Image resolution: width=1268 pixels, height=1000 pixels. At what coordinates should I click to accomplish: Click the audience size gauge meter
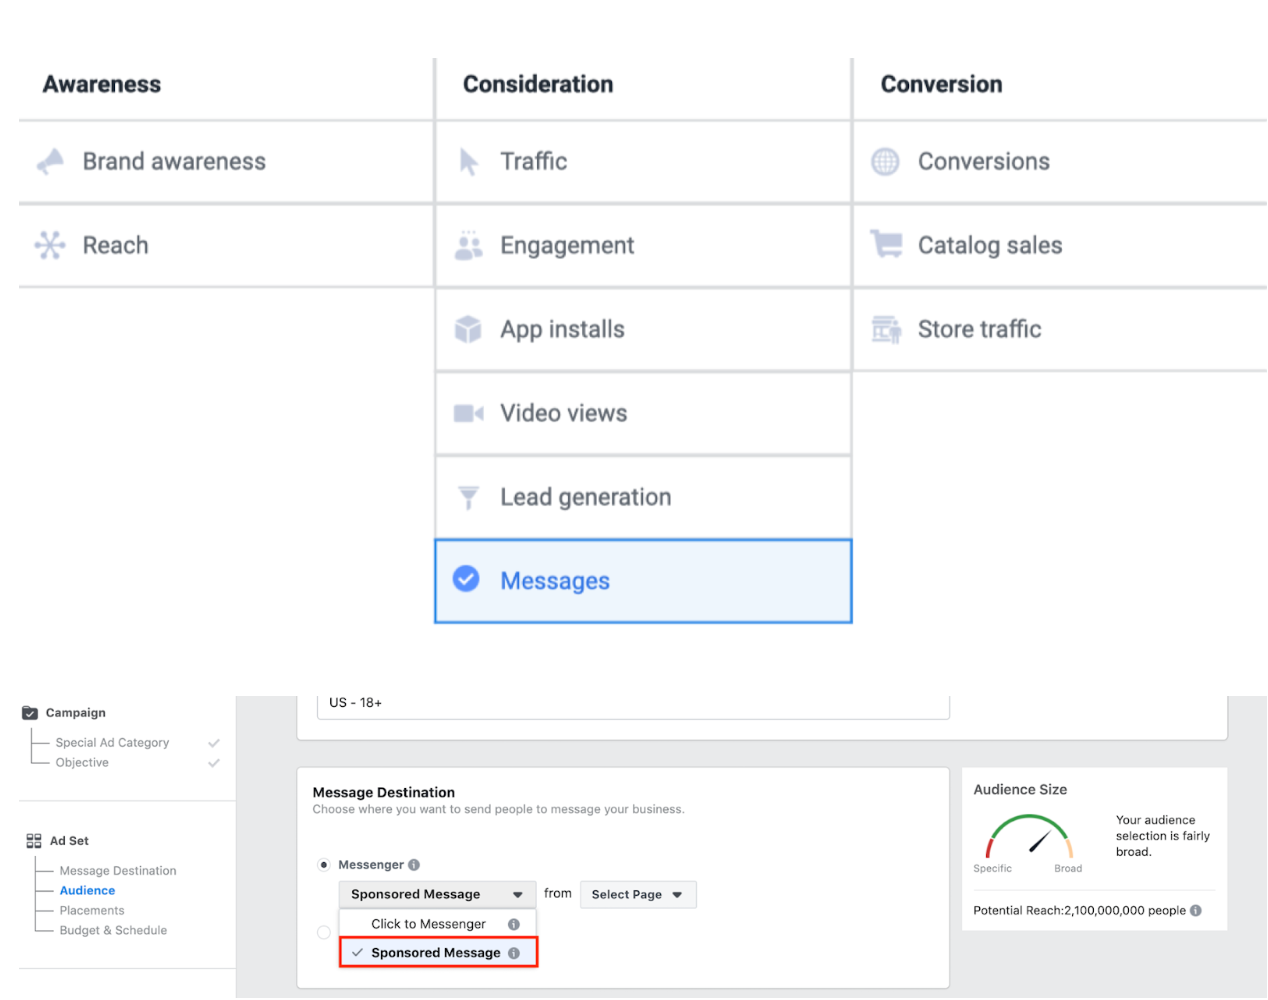[x=1028, y=838]
